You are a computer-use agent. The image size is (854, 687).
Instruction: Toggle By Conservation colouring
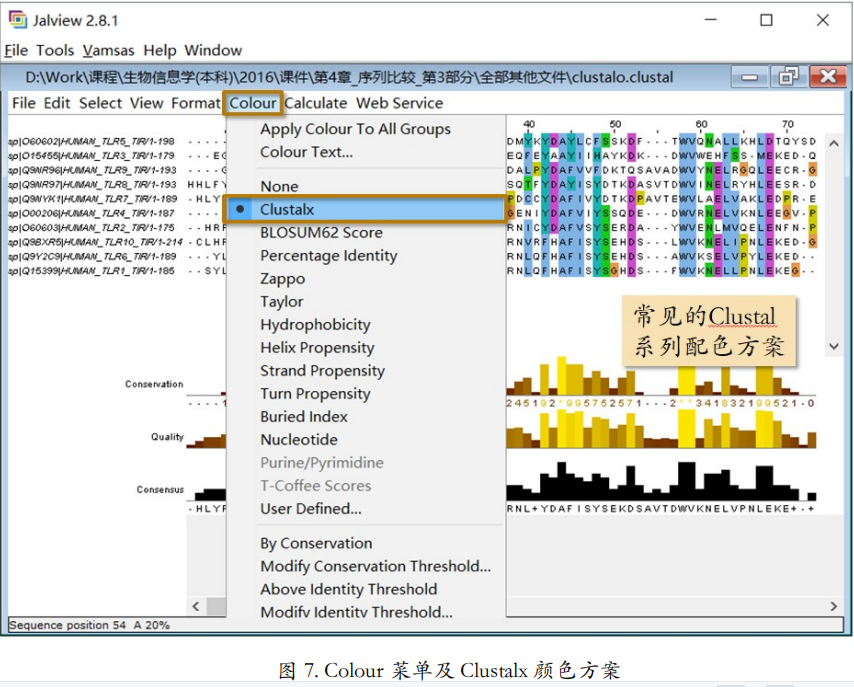(366, 543)
